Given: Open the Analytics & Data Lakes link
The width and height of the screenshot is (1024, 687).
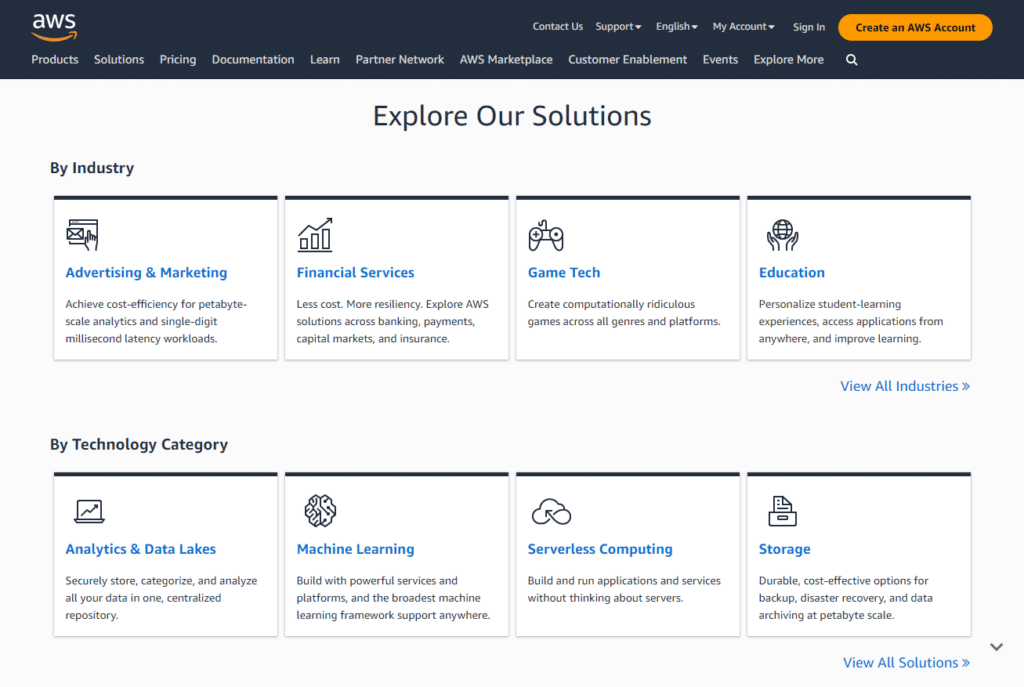Looking at the screenshot, I should [x=140, y=549].
